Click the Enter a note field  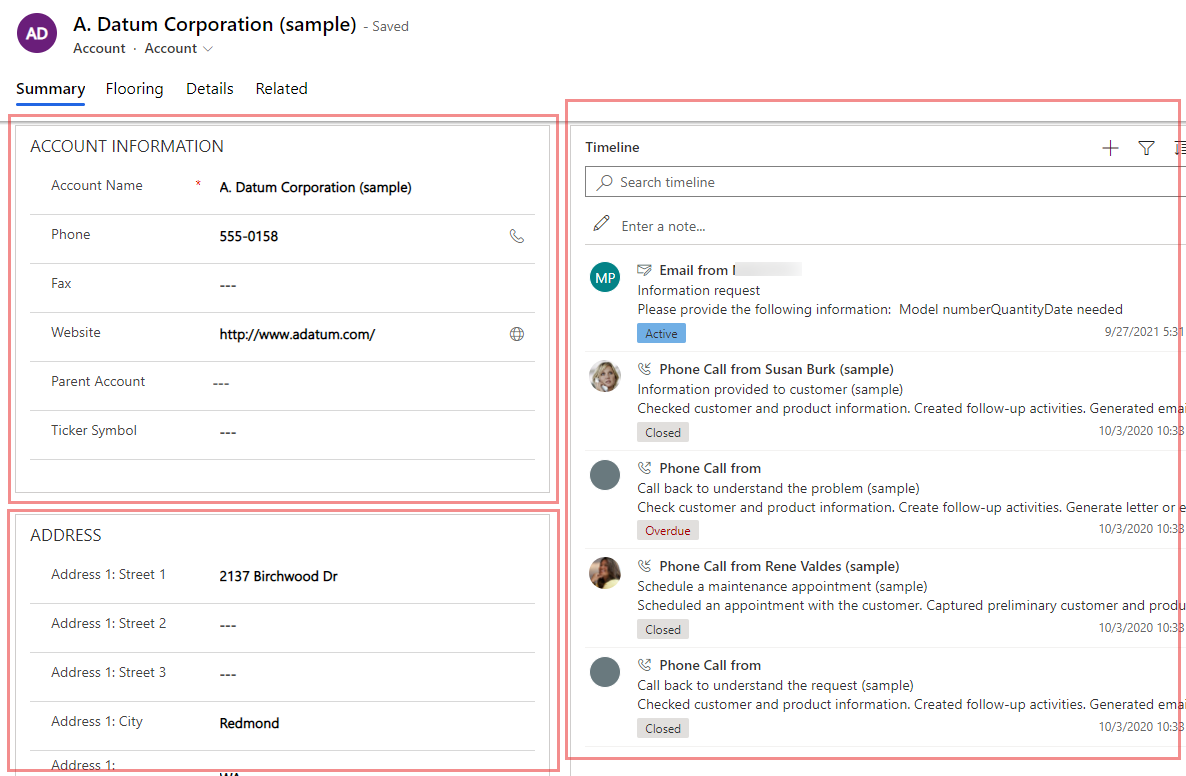pos(680,225)
